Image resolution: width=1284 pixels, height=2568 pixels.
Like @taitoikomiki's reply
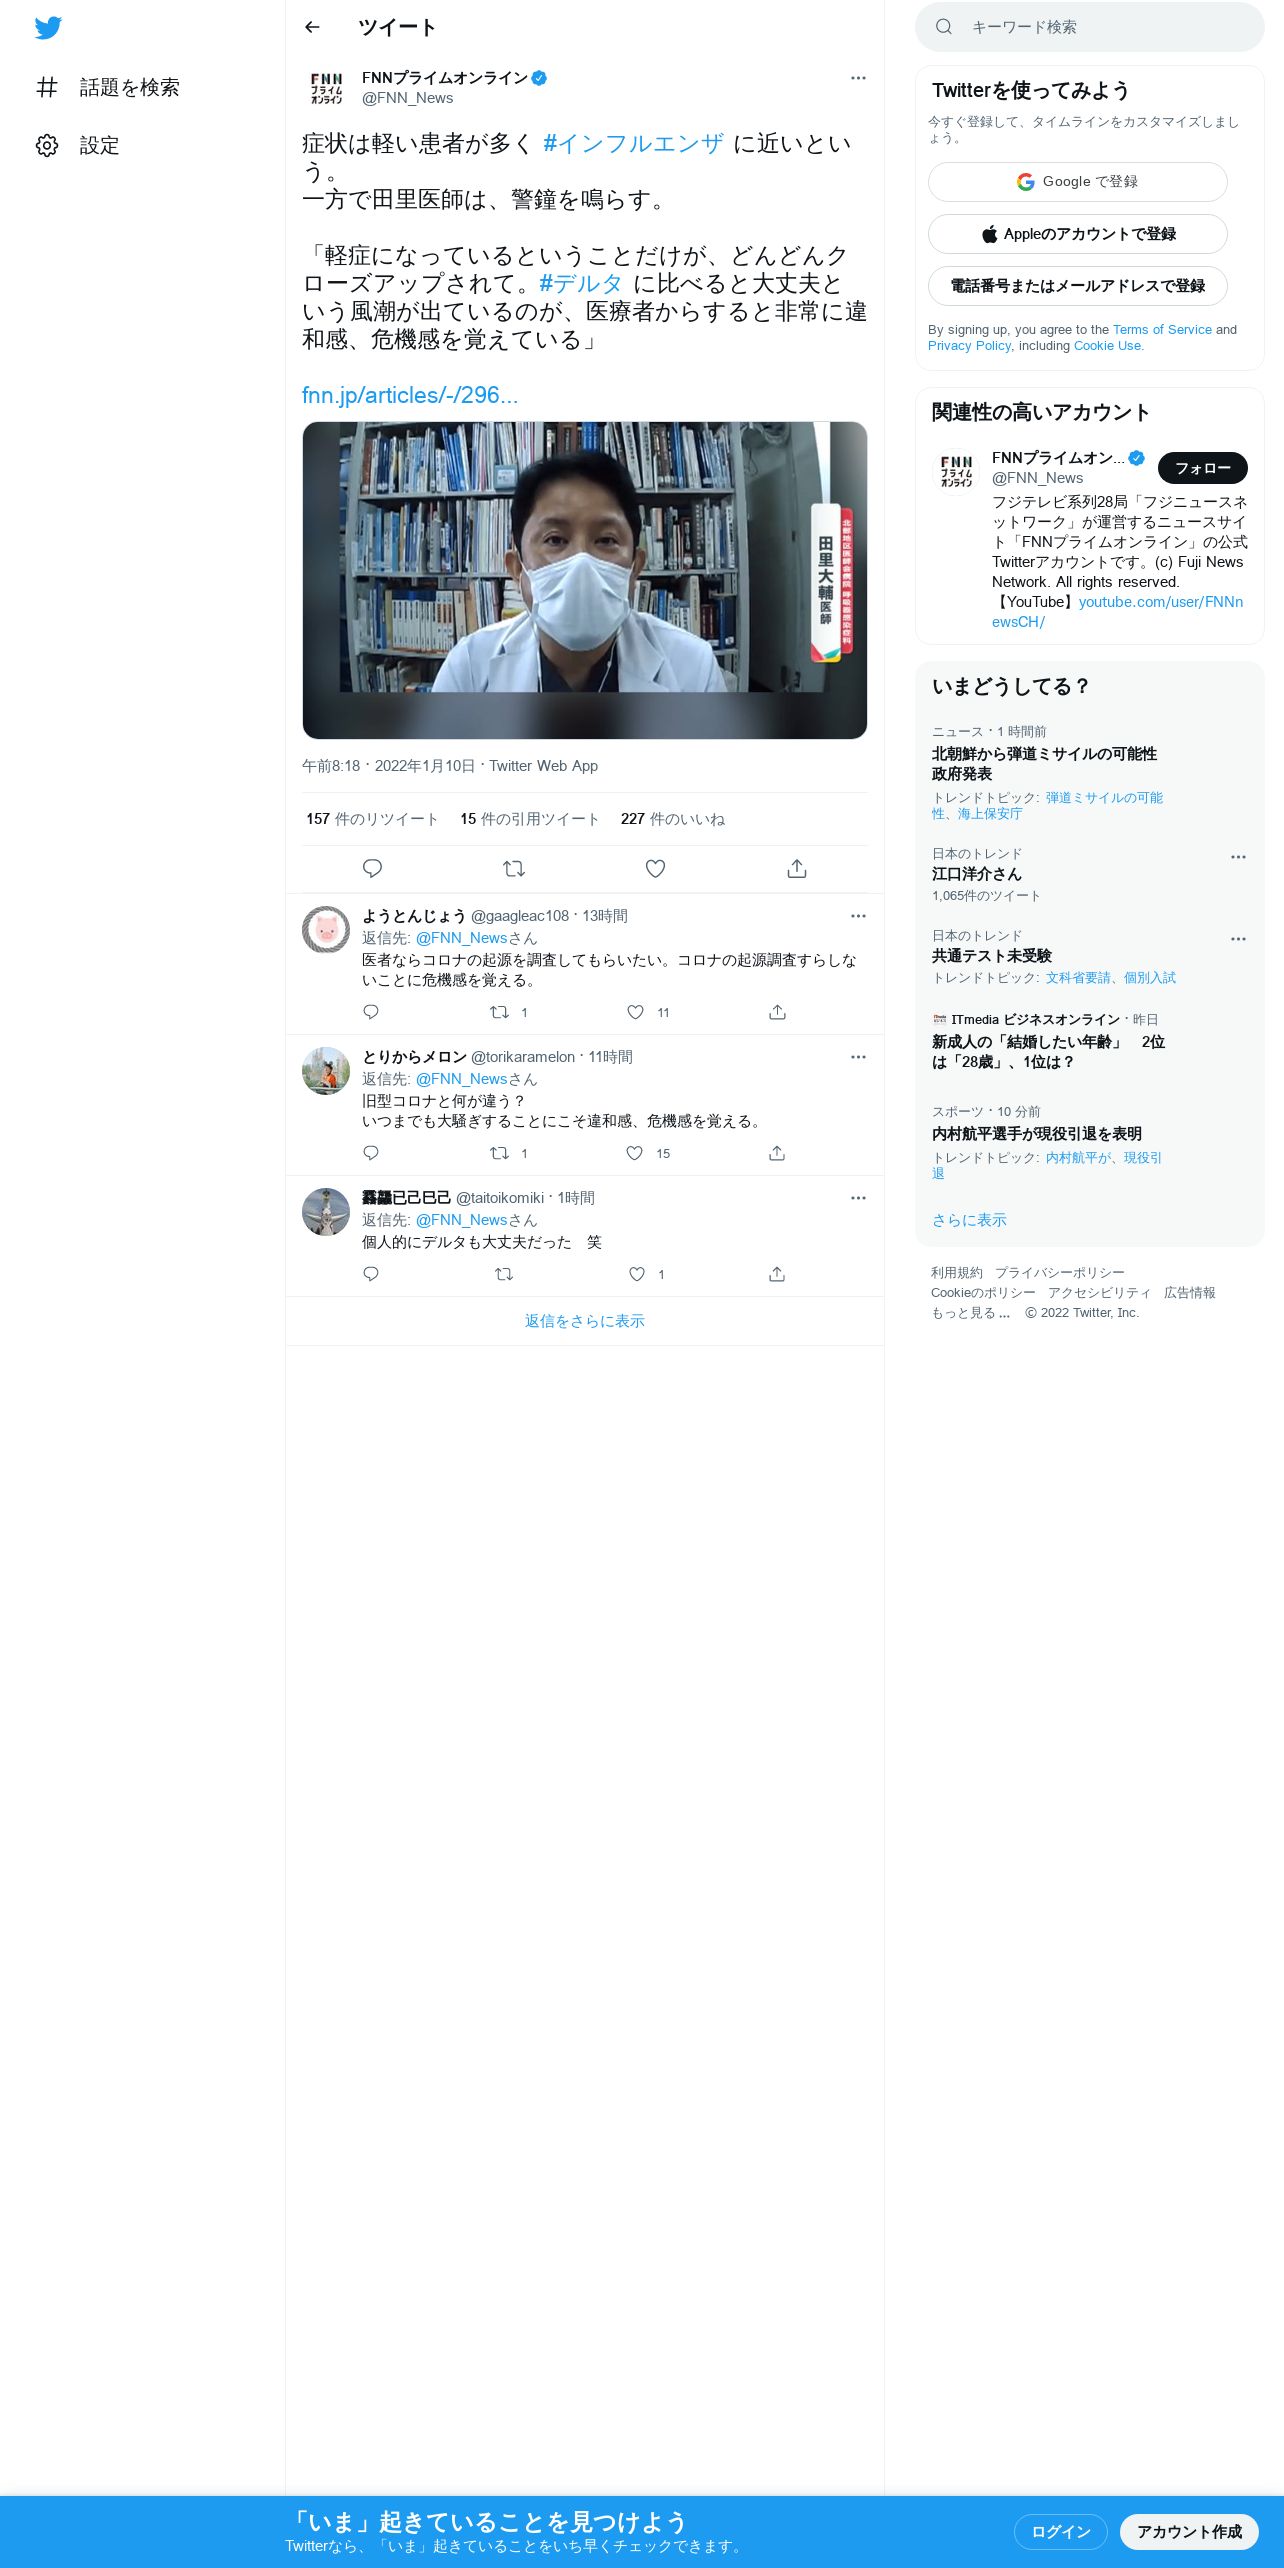(x=637, y=1274)
